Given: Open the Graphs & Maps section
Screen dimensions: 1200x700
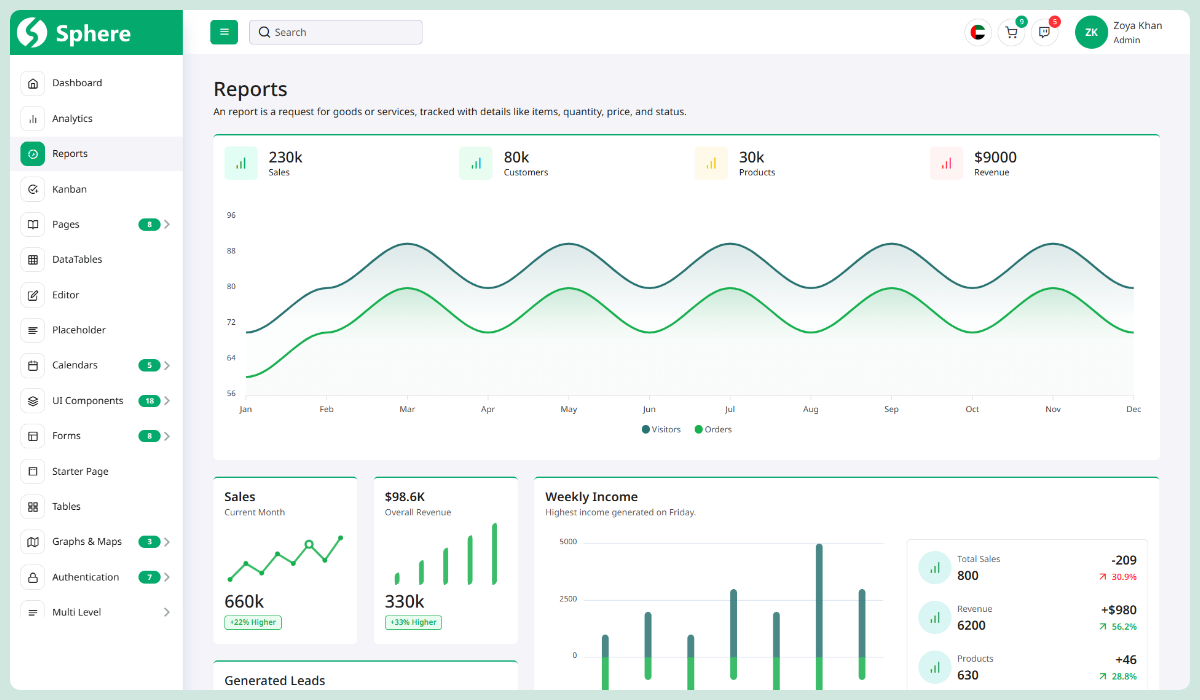Looking at the screenshot, I should click(86, 541).
